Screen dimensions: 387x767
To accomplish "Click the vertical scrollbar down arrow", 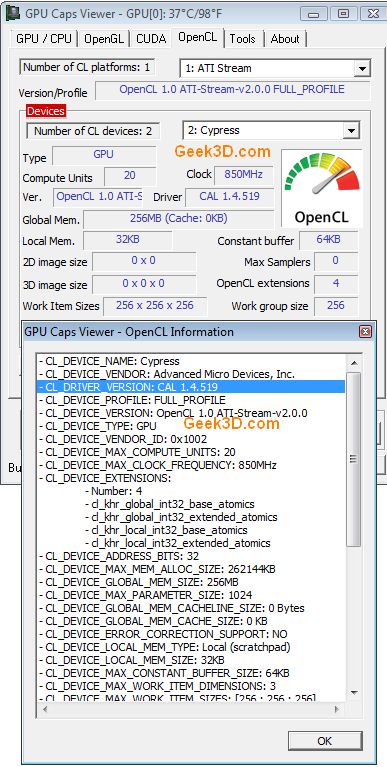I will (x=353, y=693).
